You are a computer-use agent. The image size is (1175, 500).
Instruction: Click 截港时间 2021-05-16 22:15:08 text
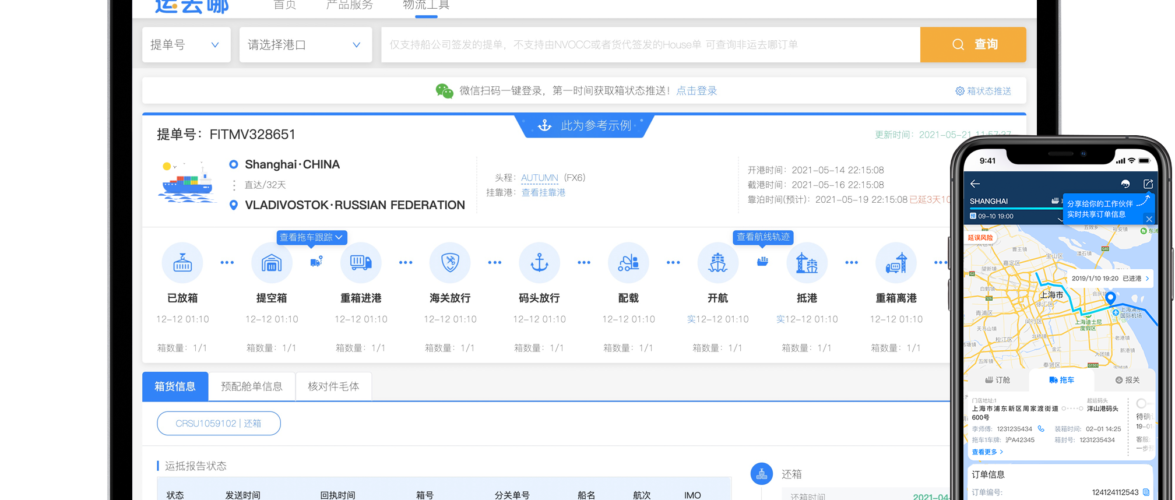(815, 184)
